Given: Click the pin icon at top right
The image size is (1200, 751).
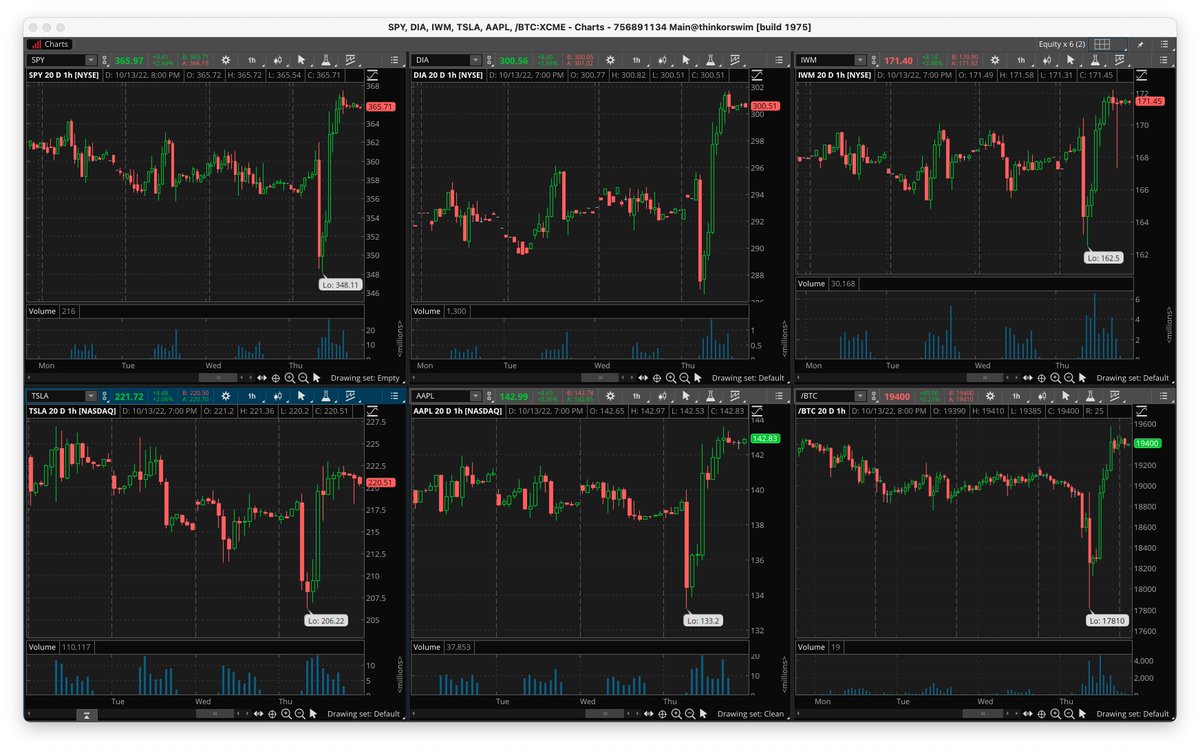Looking at the screenshot, I should point(1140,45).
